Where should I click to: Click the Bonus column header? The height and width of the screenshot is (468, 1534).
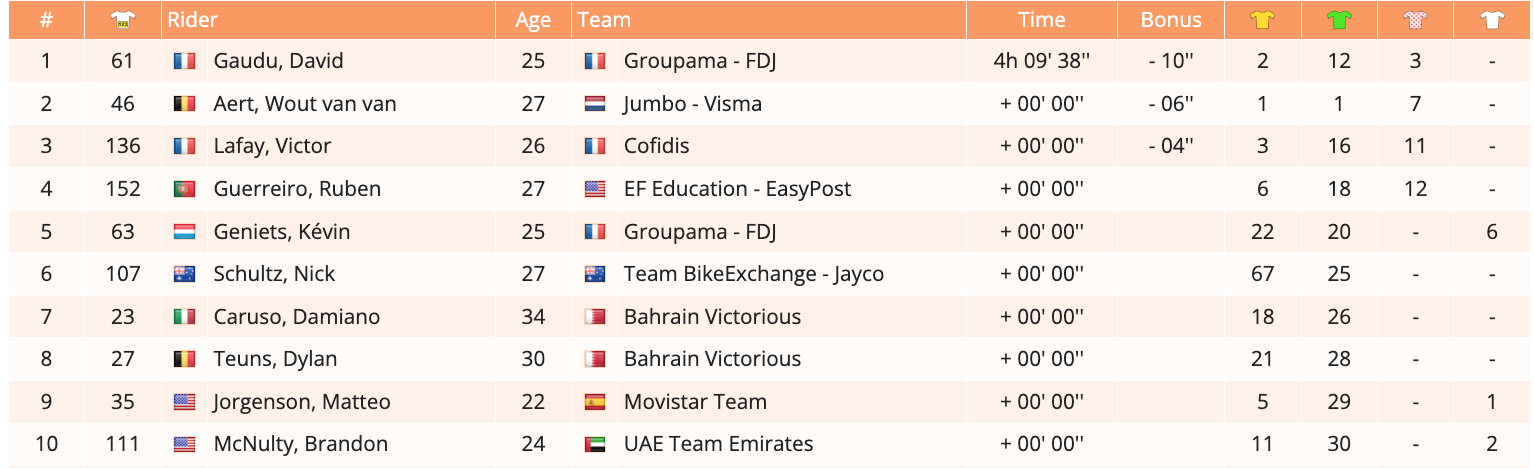pos(1171,20)
